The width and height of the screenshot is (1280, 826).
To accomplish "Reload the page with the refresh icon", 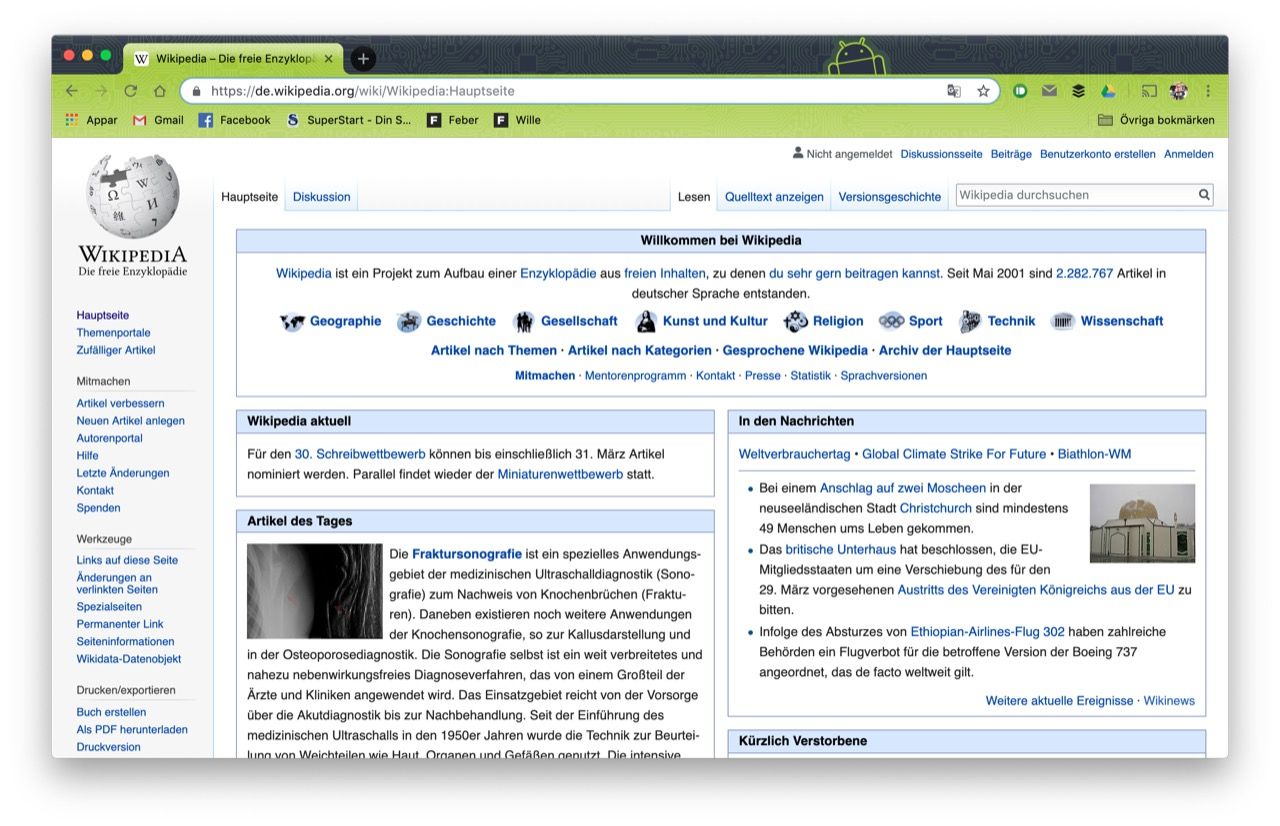I will pos(130,91).
